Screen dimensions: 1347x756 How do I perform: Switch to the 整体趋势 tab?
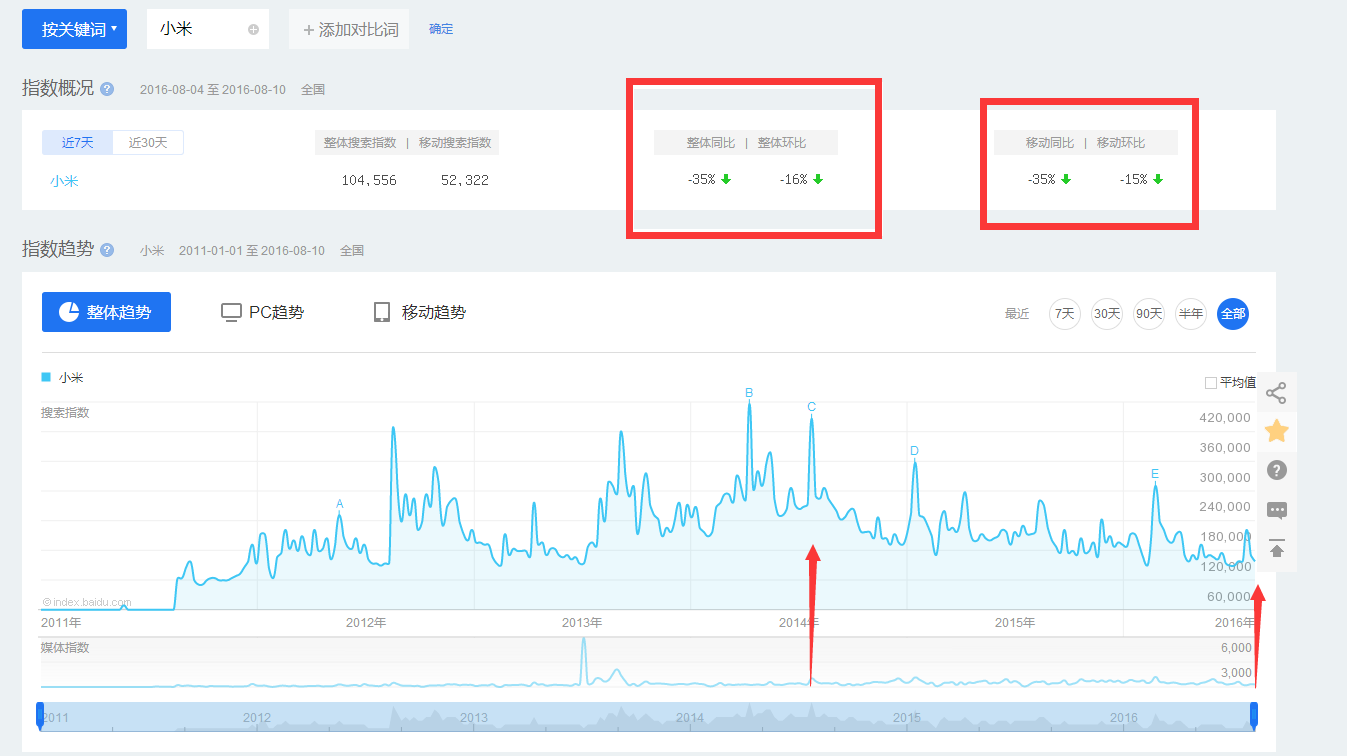(x=106, y=312)
